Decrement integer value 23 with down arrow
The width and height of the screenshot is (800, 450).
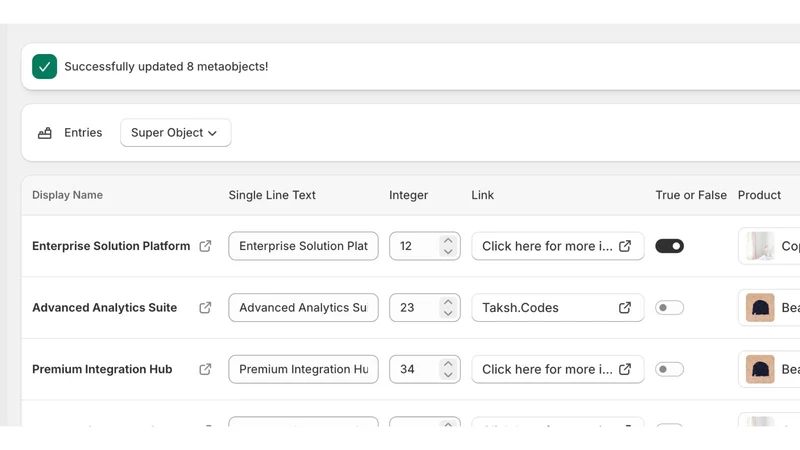tap(448, 313)
